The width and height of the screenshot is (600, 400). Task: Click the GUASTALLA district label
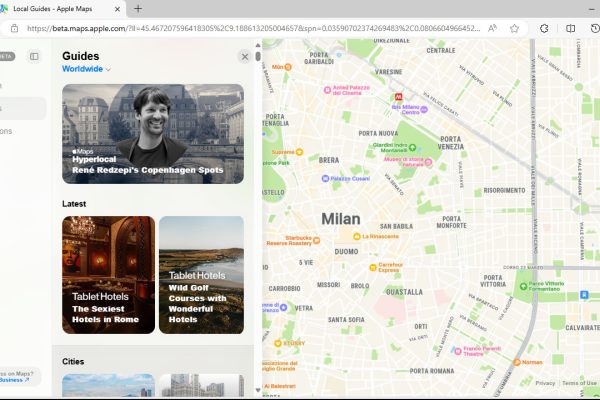coord(404,292)
